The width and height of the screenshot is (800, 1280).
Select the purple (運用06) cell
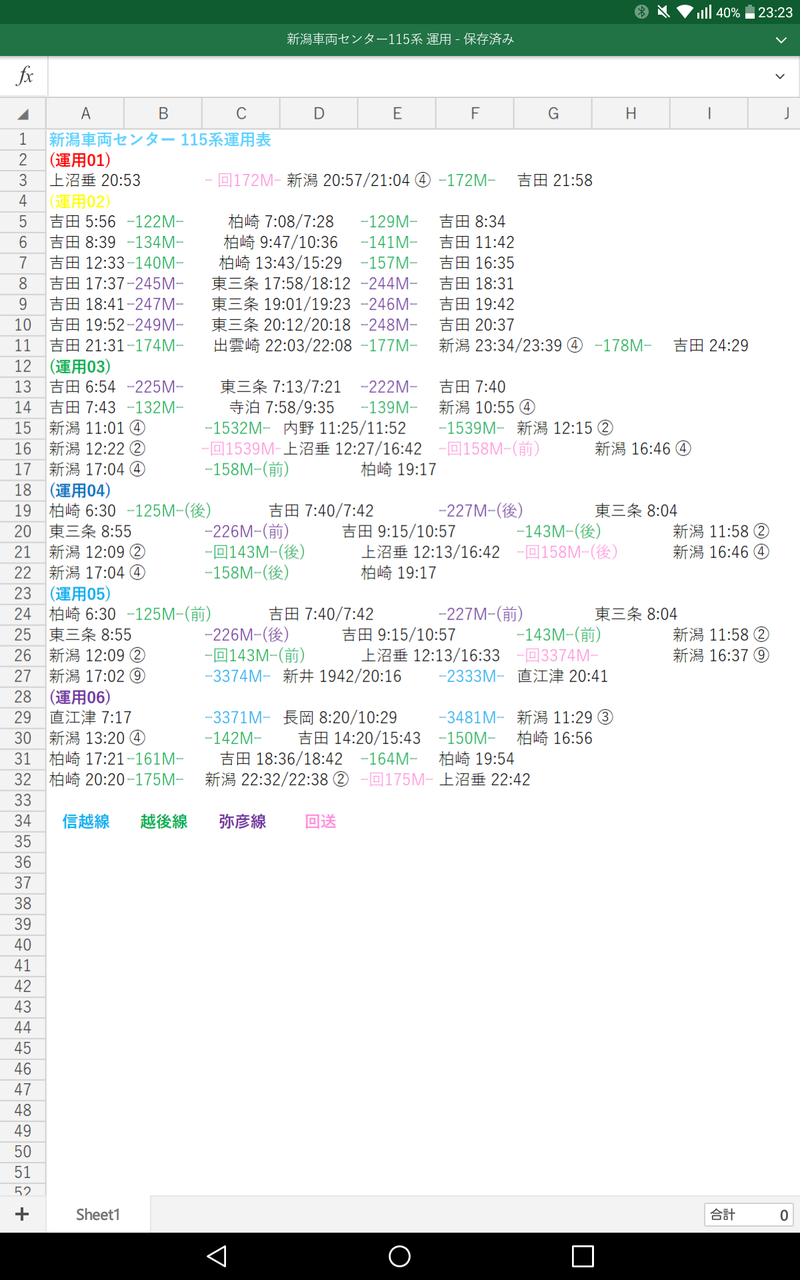(x=80, y=697)
